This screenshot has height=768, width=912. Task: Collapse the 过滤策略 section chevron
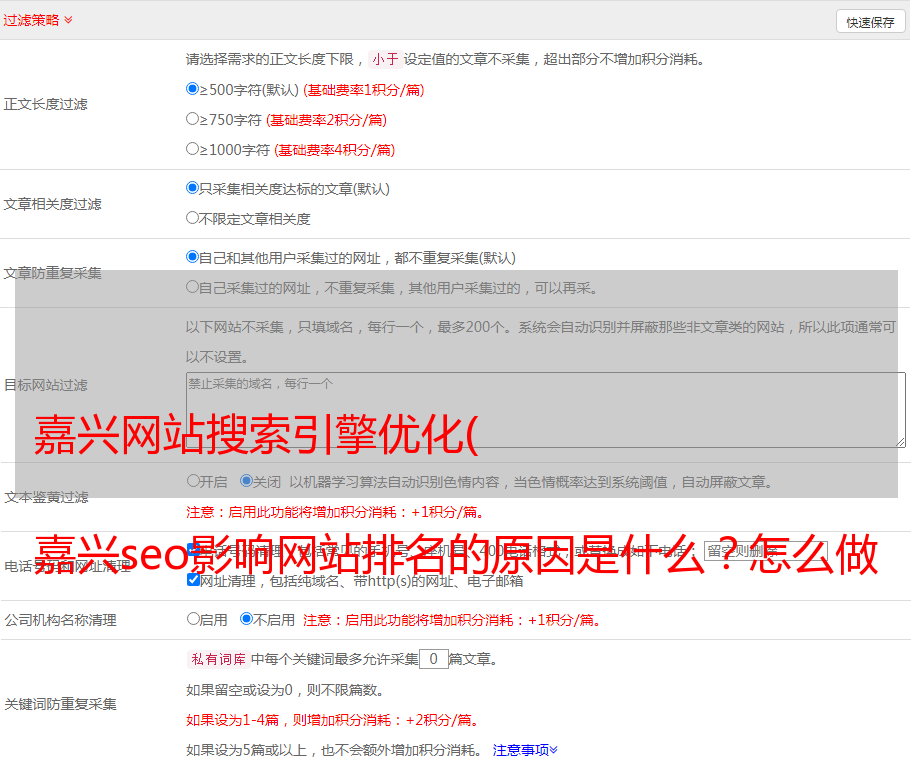tap(68, 20)
